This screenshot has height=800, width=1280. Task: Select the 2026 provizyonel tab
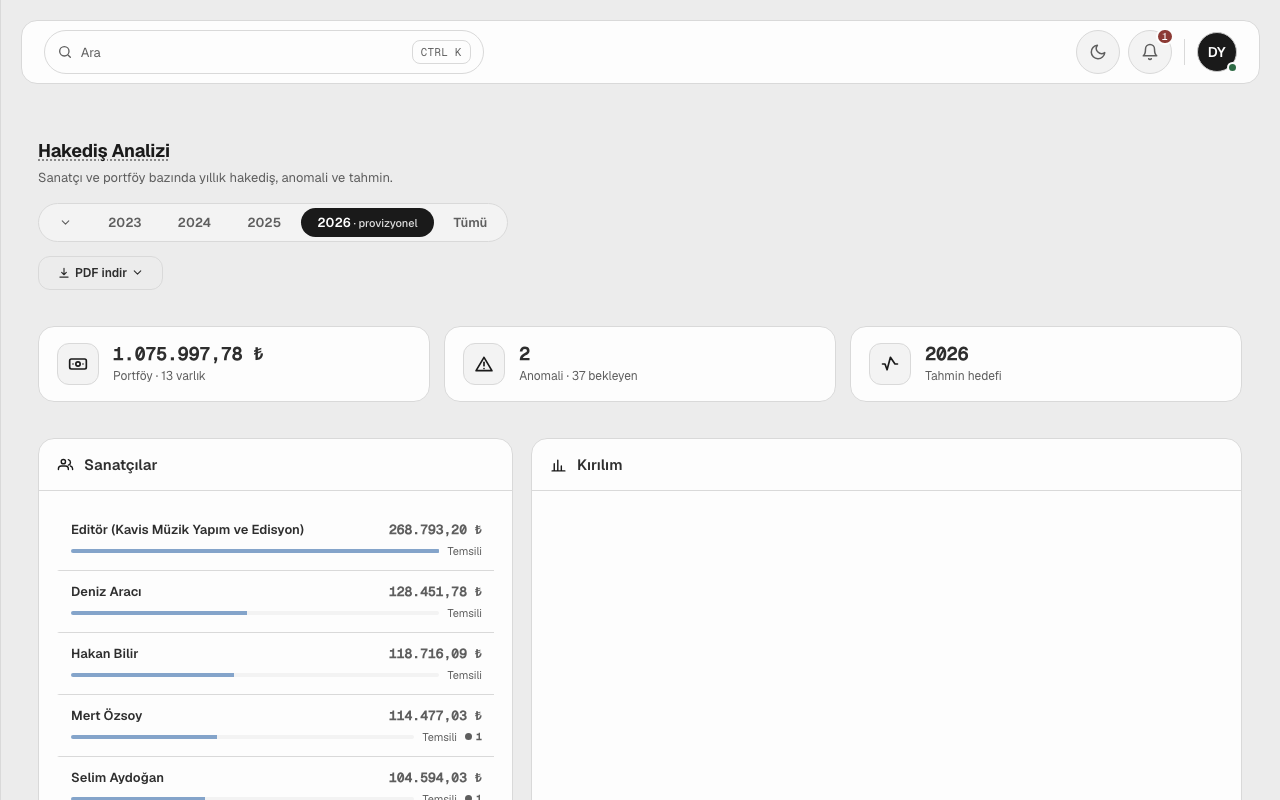click(367, 222)
